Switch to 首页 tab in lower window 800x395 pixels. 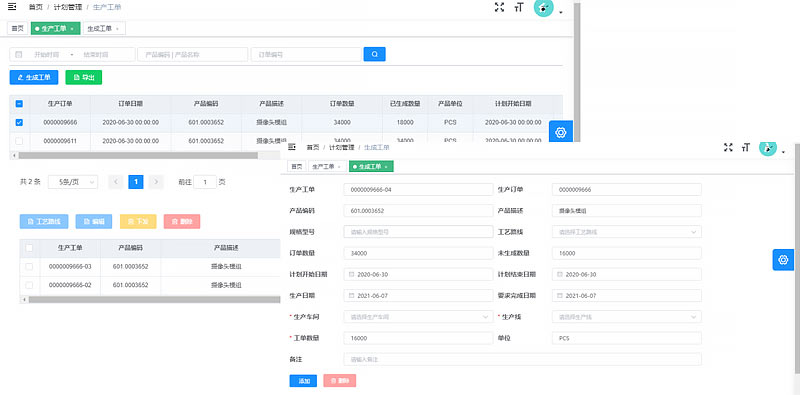point(296,166)
